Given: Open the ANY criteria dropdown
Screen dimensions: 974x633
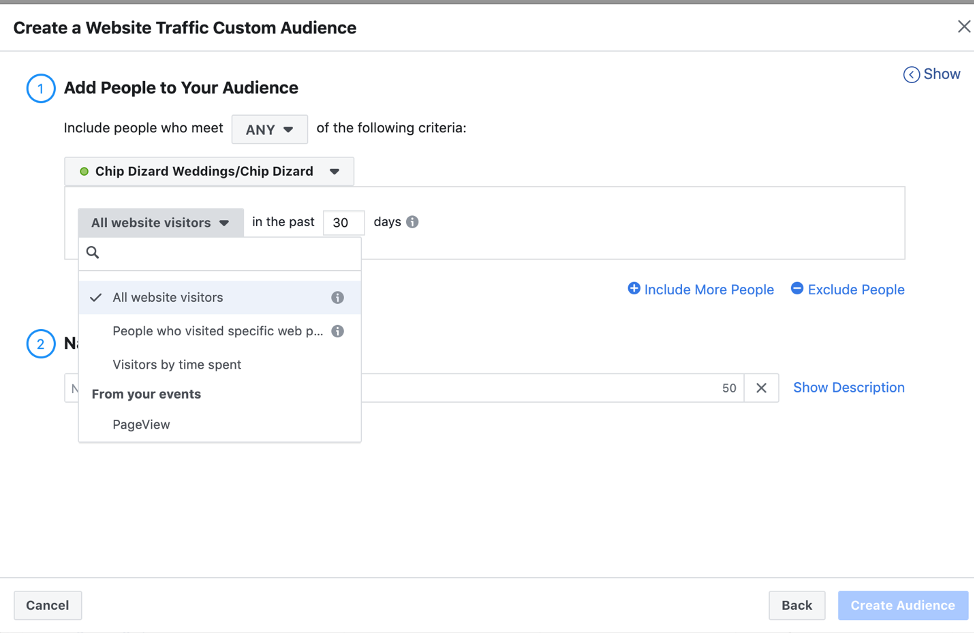Looking at the screenshot, I should (x=270, y=129).
